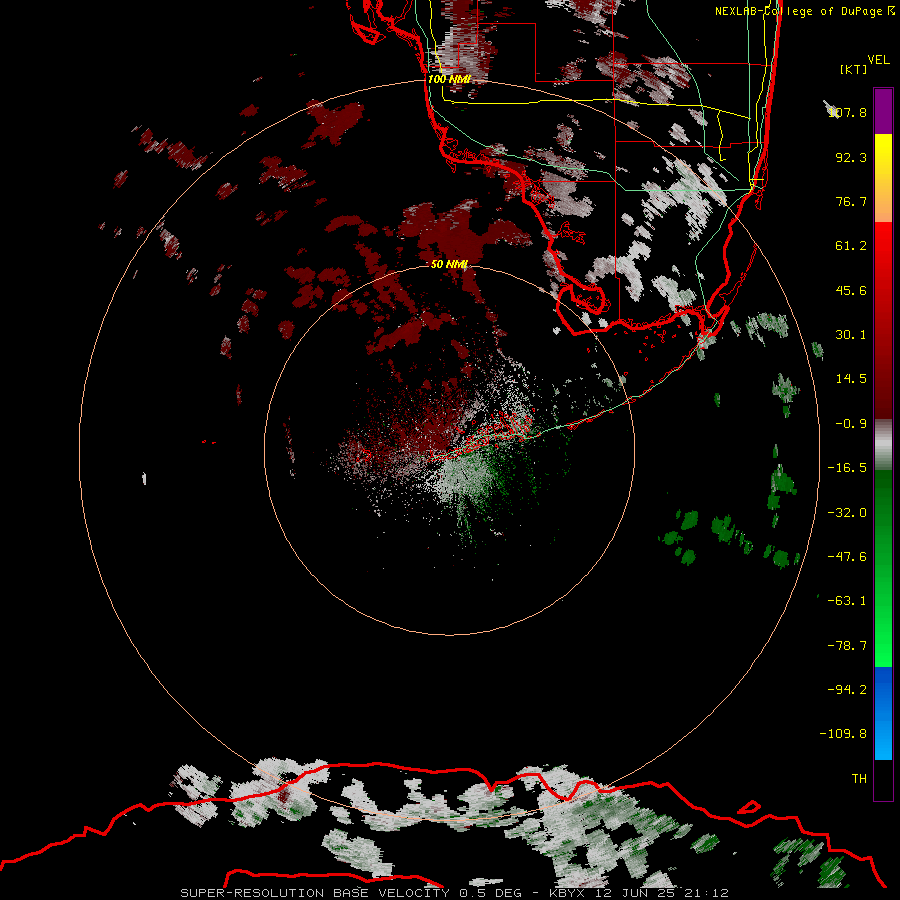Select the -78.7 legend value
This screenshot has height=900, width=900.
pyautogui.click(x=847, y=646)
